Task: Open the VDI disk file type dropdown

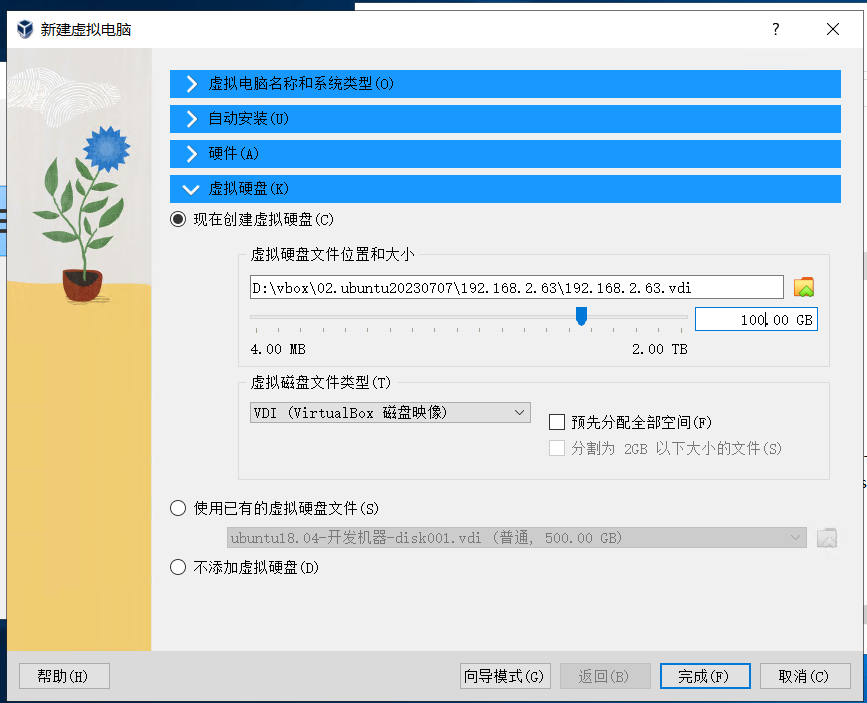Action: coord(390,413)
